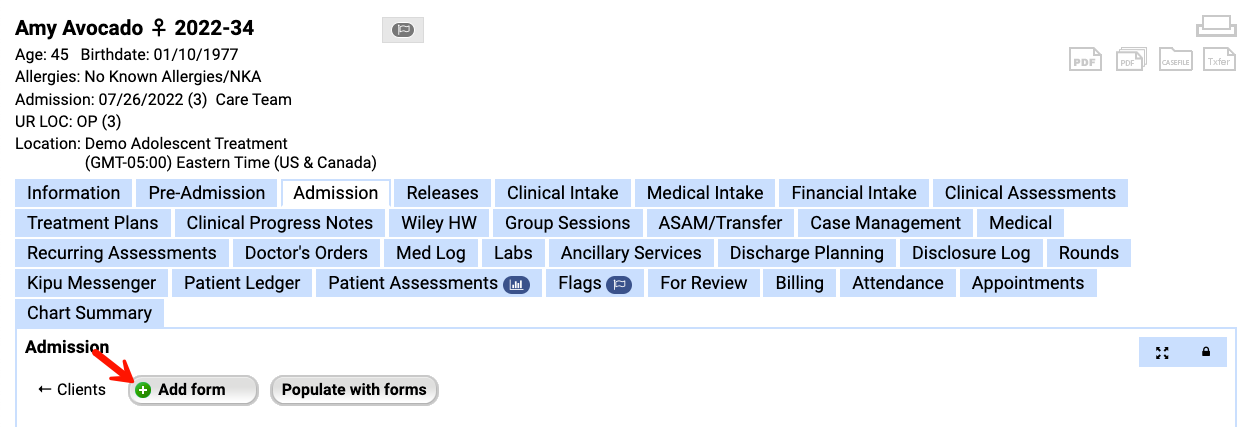The height and width of the screenshot is (427, 1246).
Task: Open the Patient Assessments tab
Action: [428, 283]
